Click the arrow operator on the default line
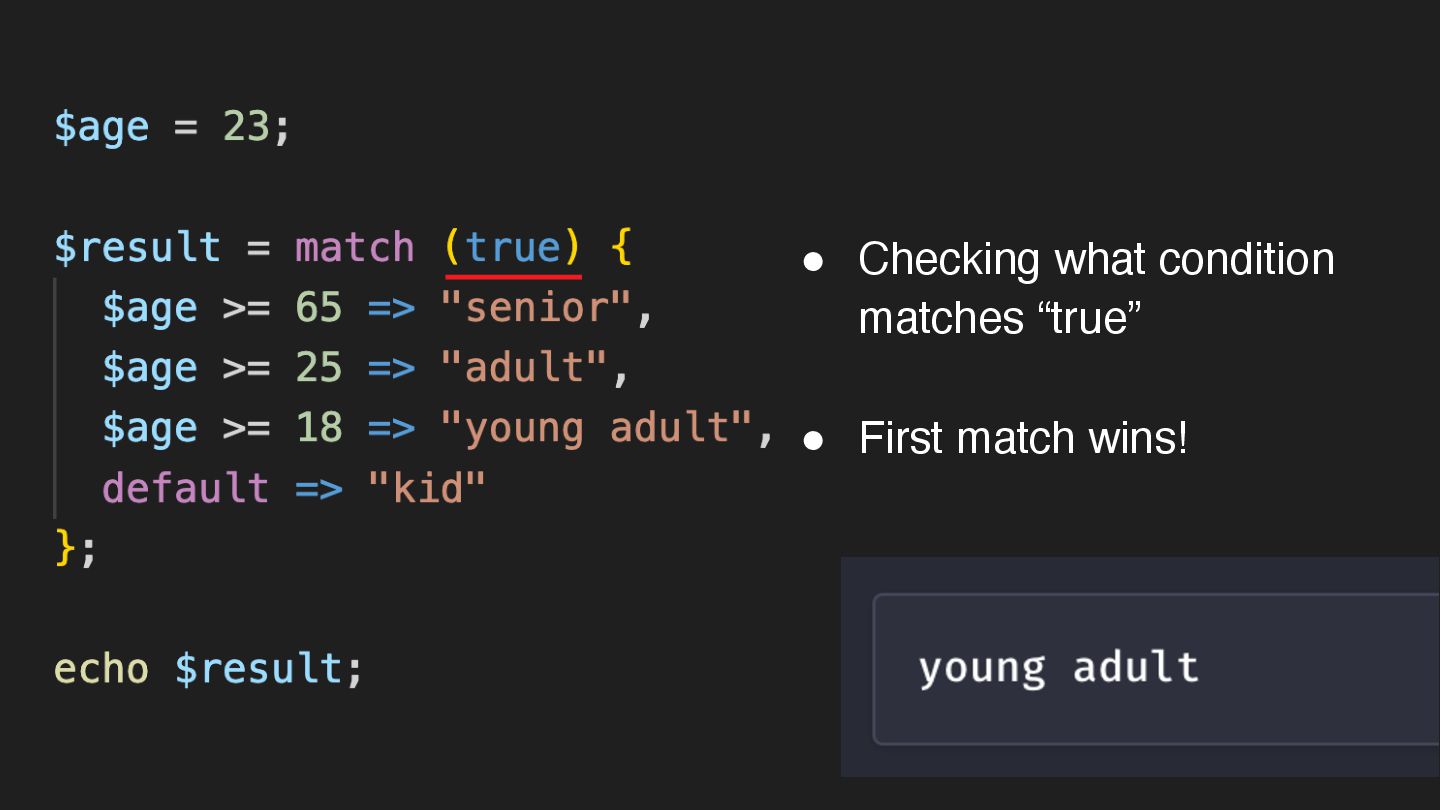This screenshot has height=810, width=1440. 318,488
